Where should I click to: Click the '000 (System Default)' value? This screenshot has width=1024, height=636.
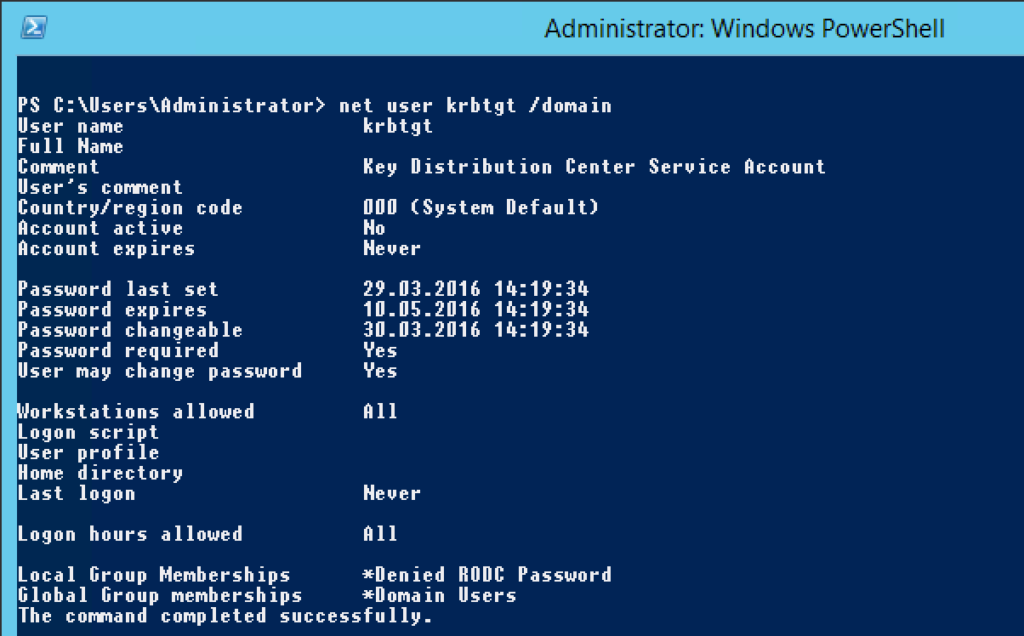click(481, 208)
